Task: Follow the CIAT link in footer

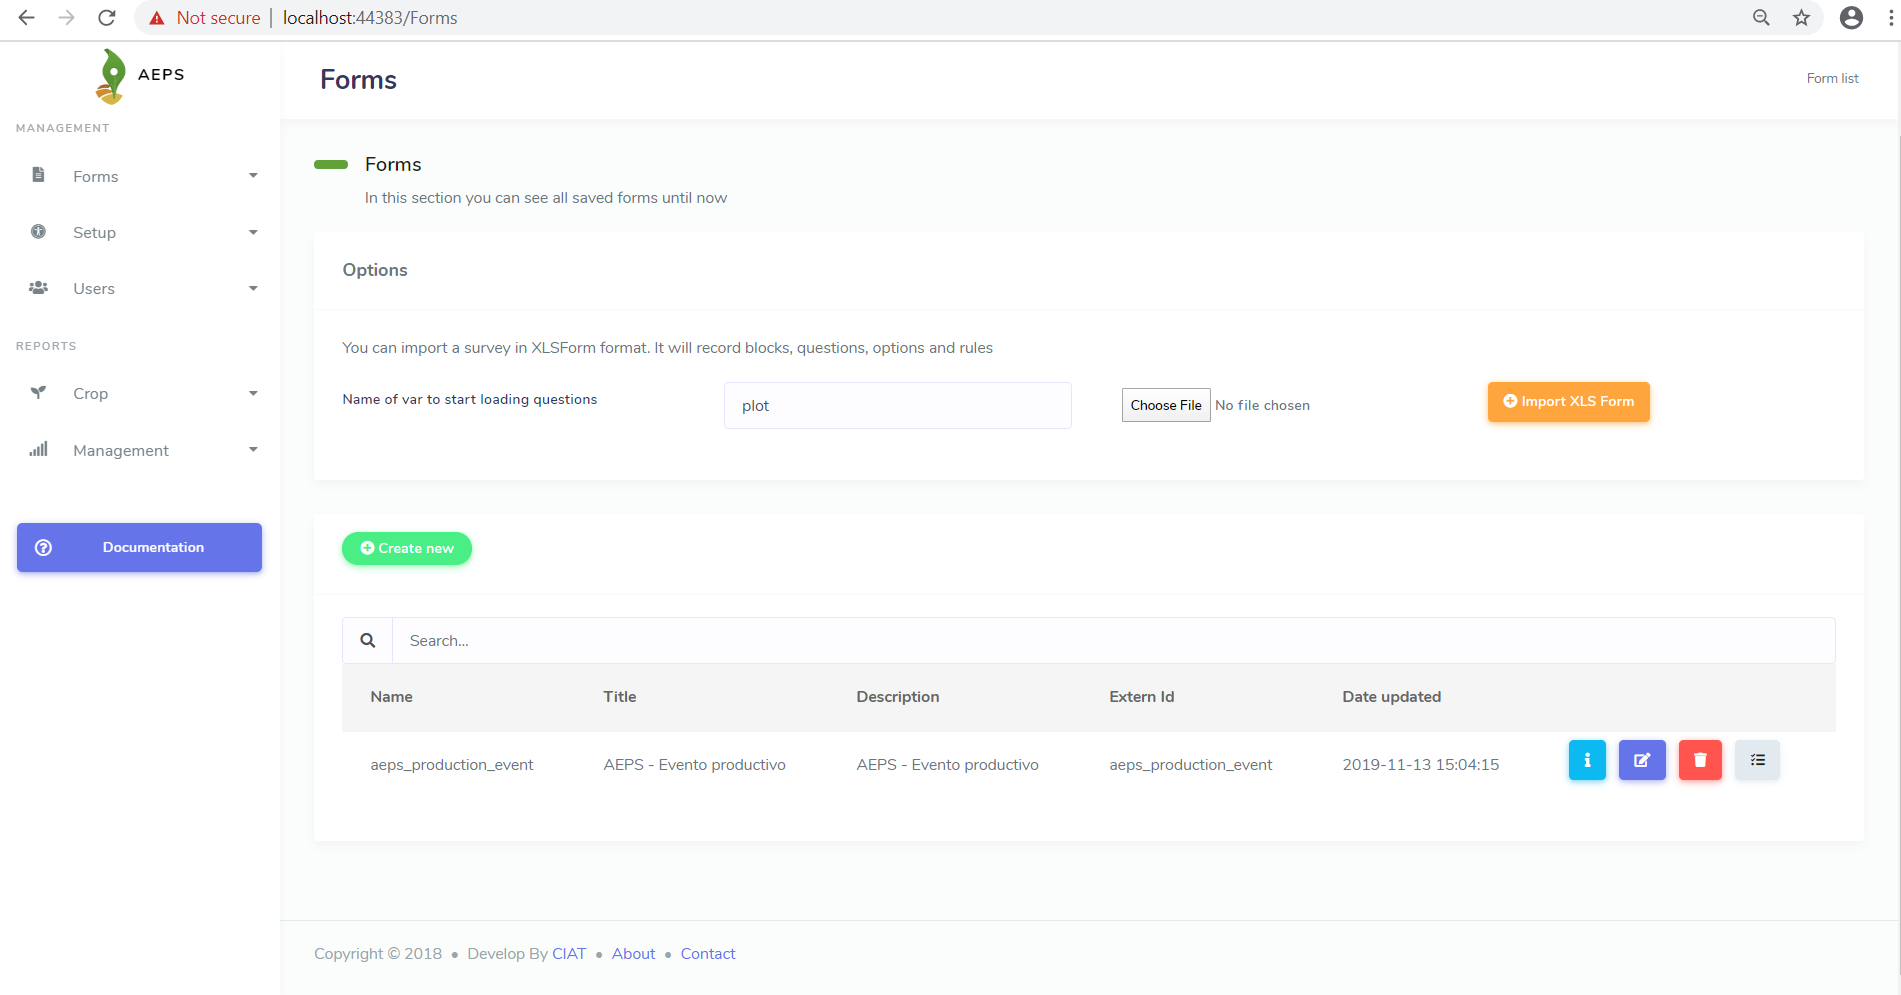Action: pos(569,953)
